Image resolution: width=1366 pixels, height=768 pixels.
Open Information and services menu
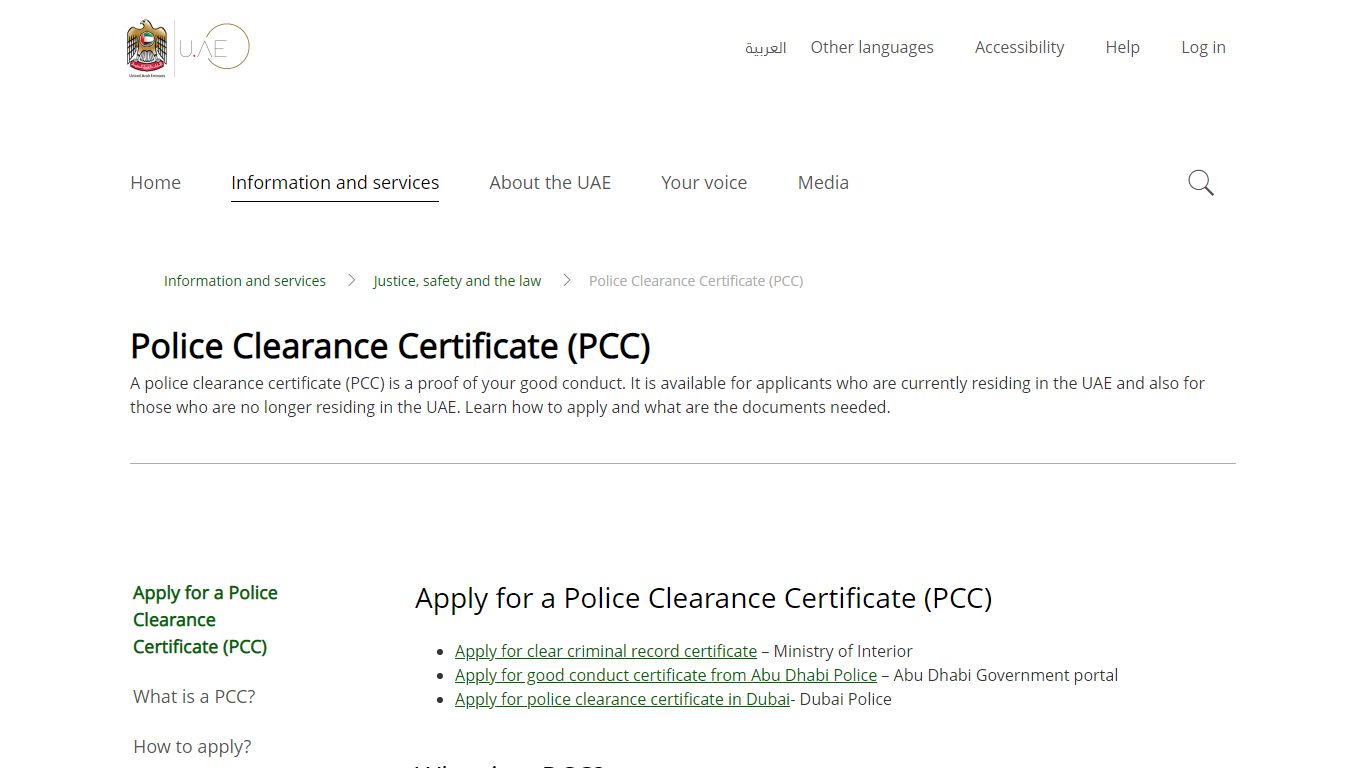click(335, 183)
